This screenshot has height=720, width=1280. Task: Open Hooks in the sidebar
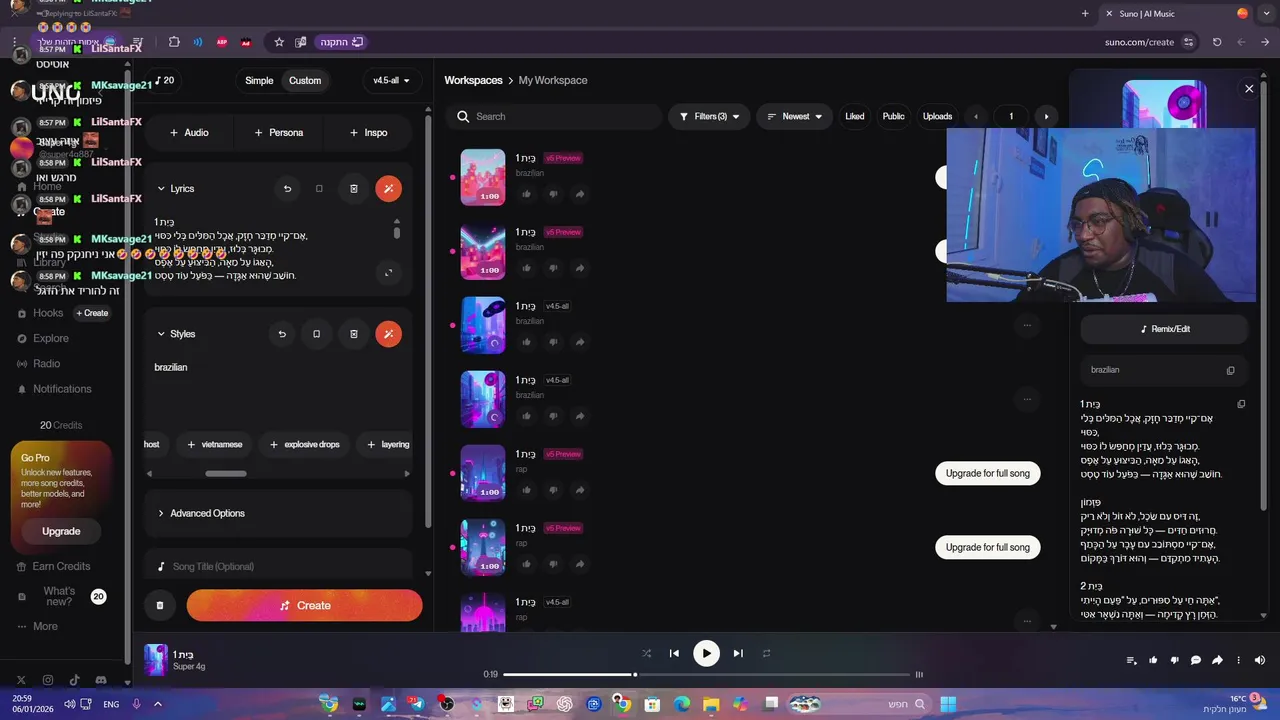(x=40, y=313)
